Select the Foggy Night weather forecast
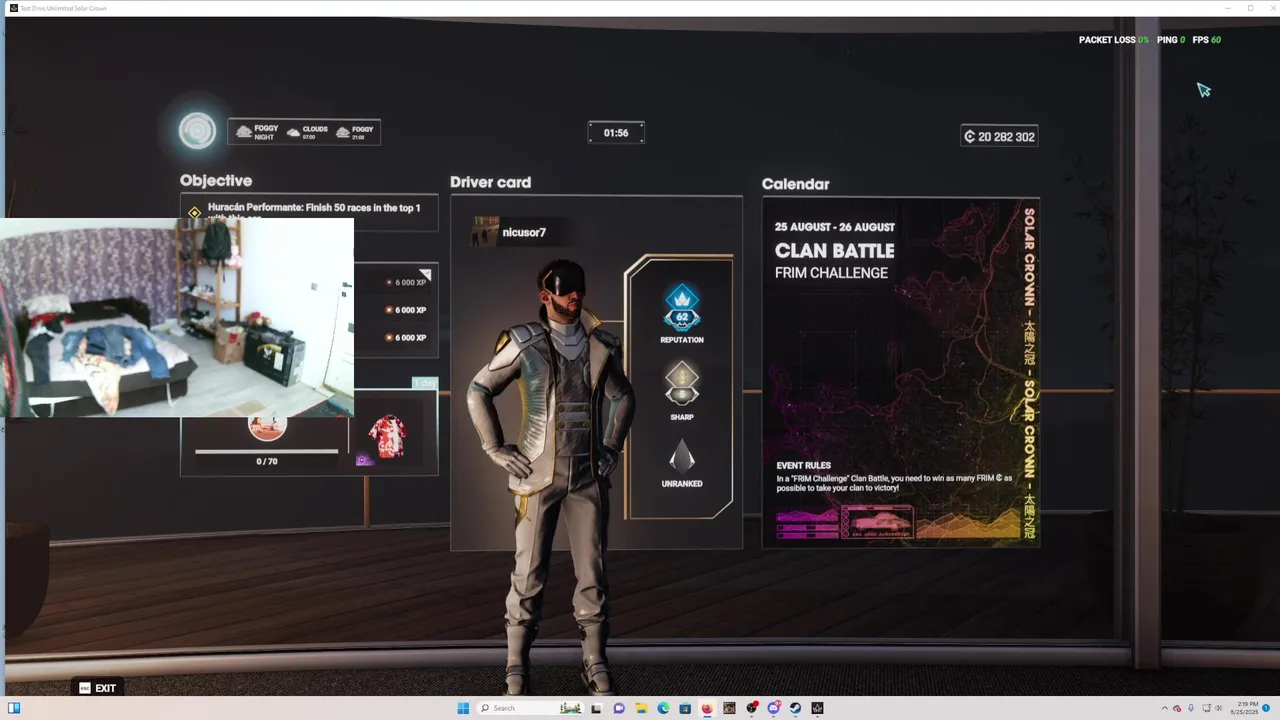Screen dimensions: 1280x720 point(257,132)
